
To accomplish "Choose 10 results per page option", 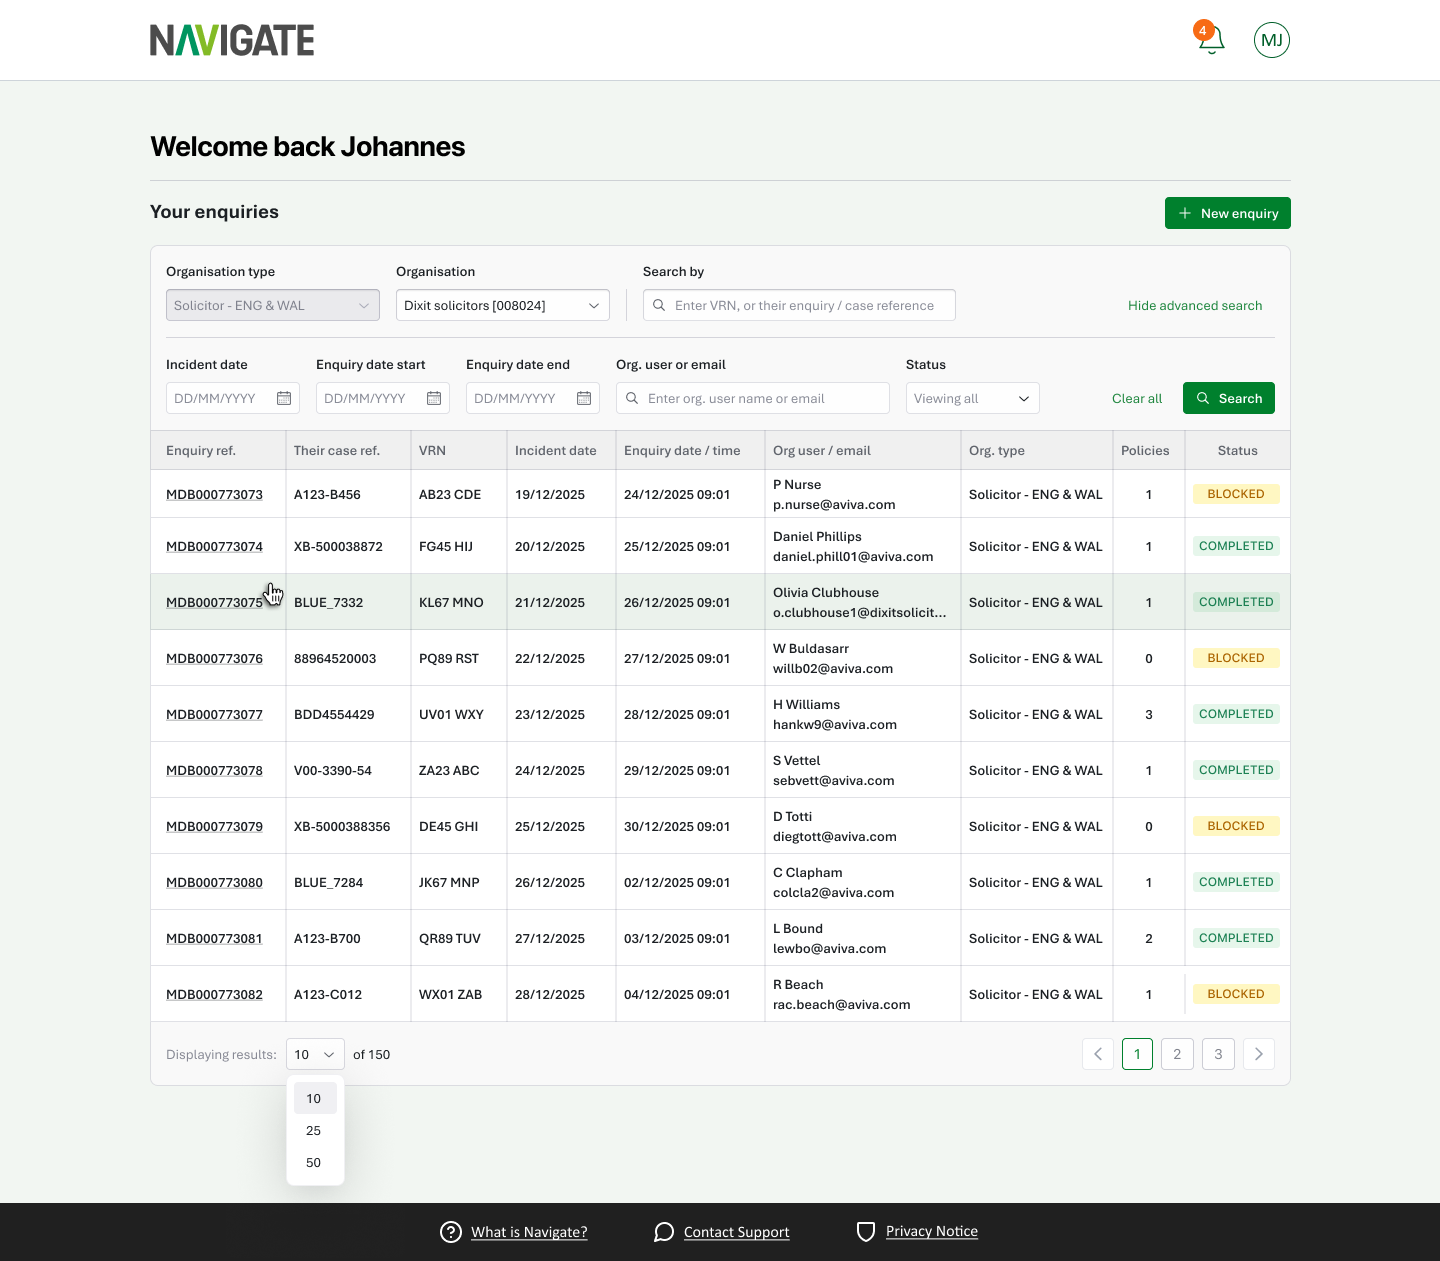I will tap(315, 1098).
